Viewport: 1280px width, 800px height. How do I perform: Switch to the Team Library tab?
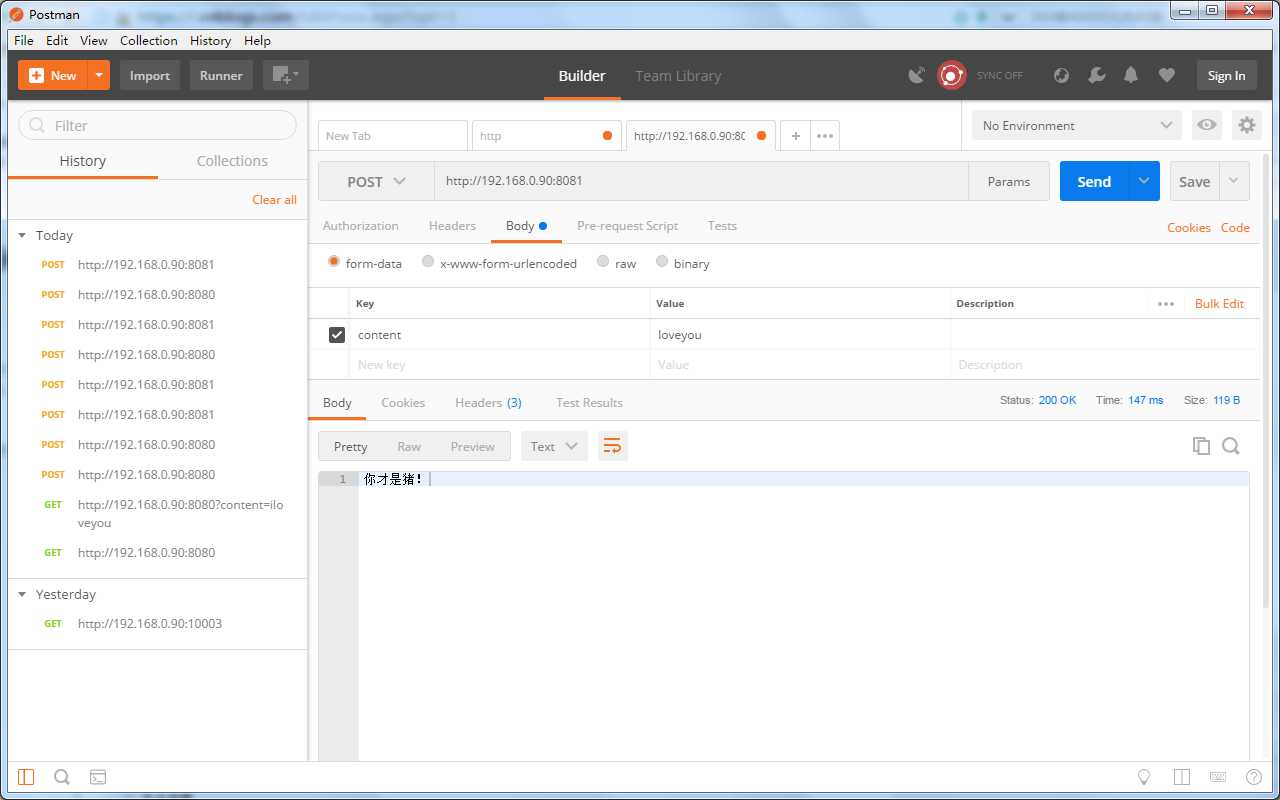point(678,75)
